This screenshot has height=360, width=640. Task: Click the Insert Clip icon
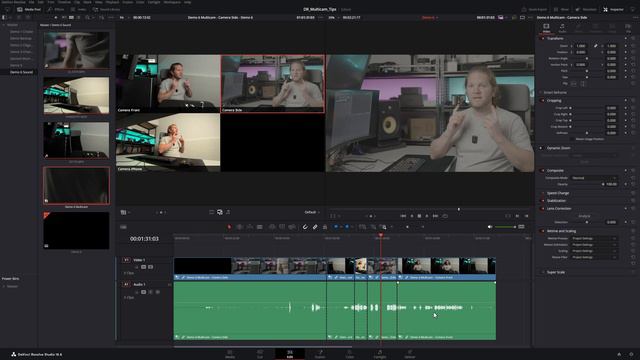tap(272, 227)
